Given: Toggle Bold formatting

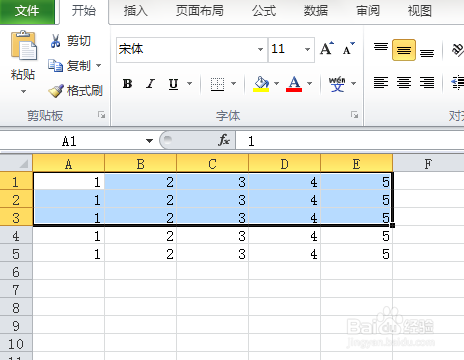Looking at the screenshot, I should [x=127, y=83].
